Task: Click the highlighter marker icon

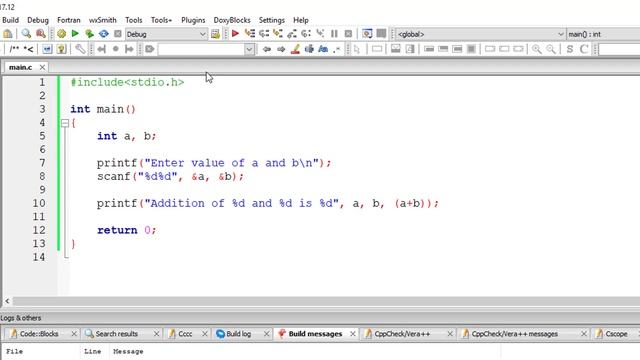Action: coord(295,49)
